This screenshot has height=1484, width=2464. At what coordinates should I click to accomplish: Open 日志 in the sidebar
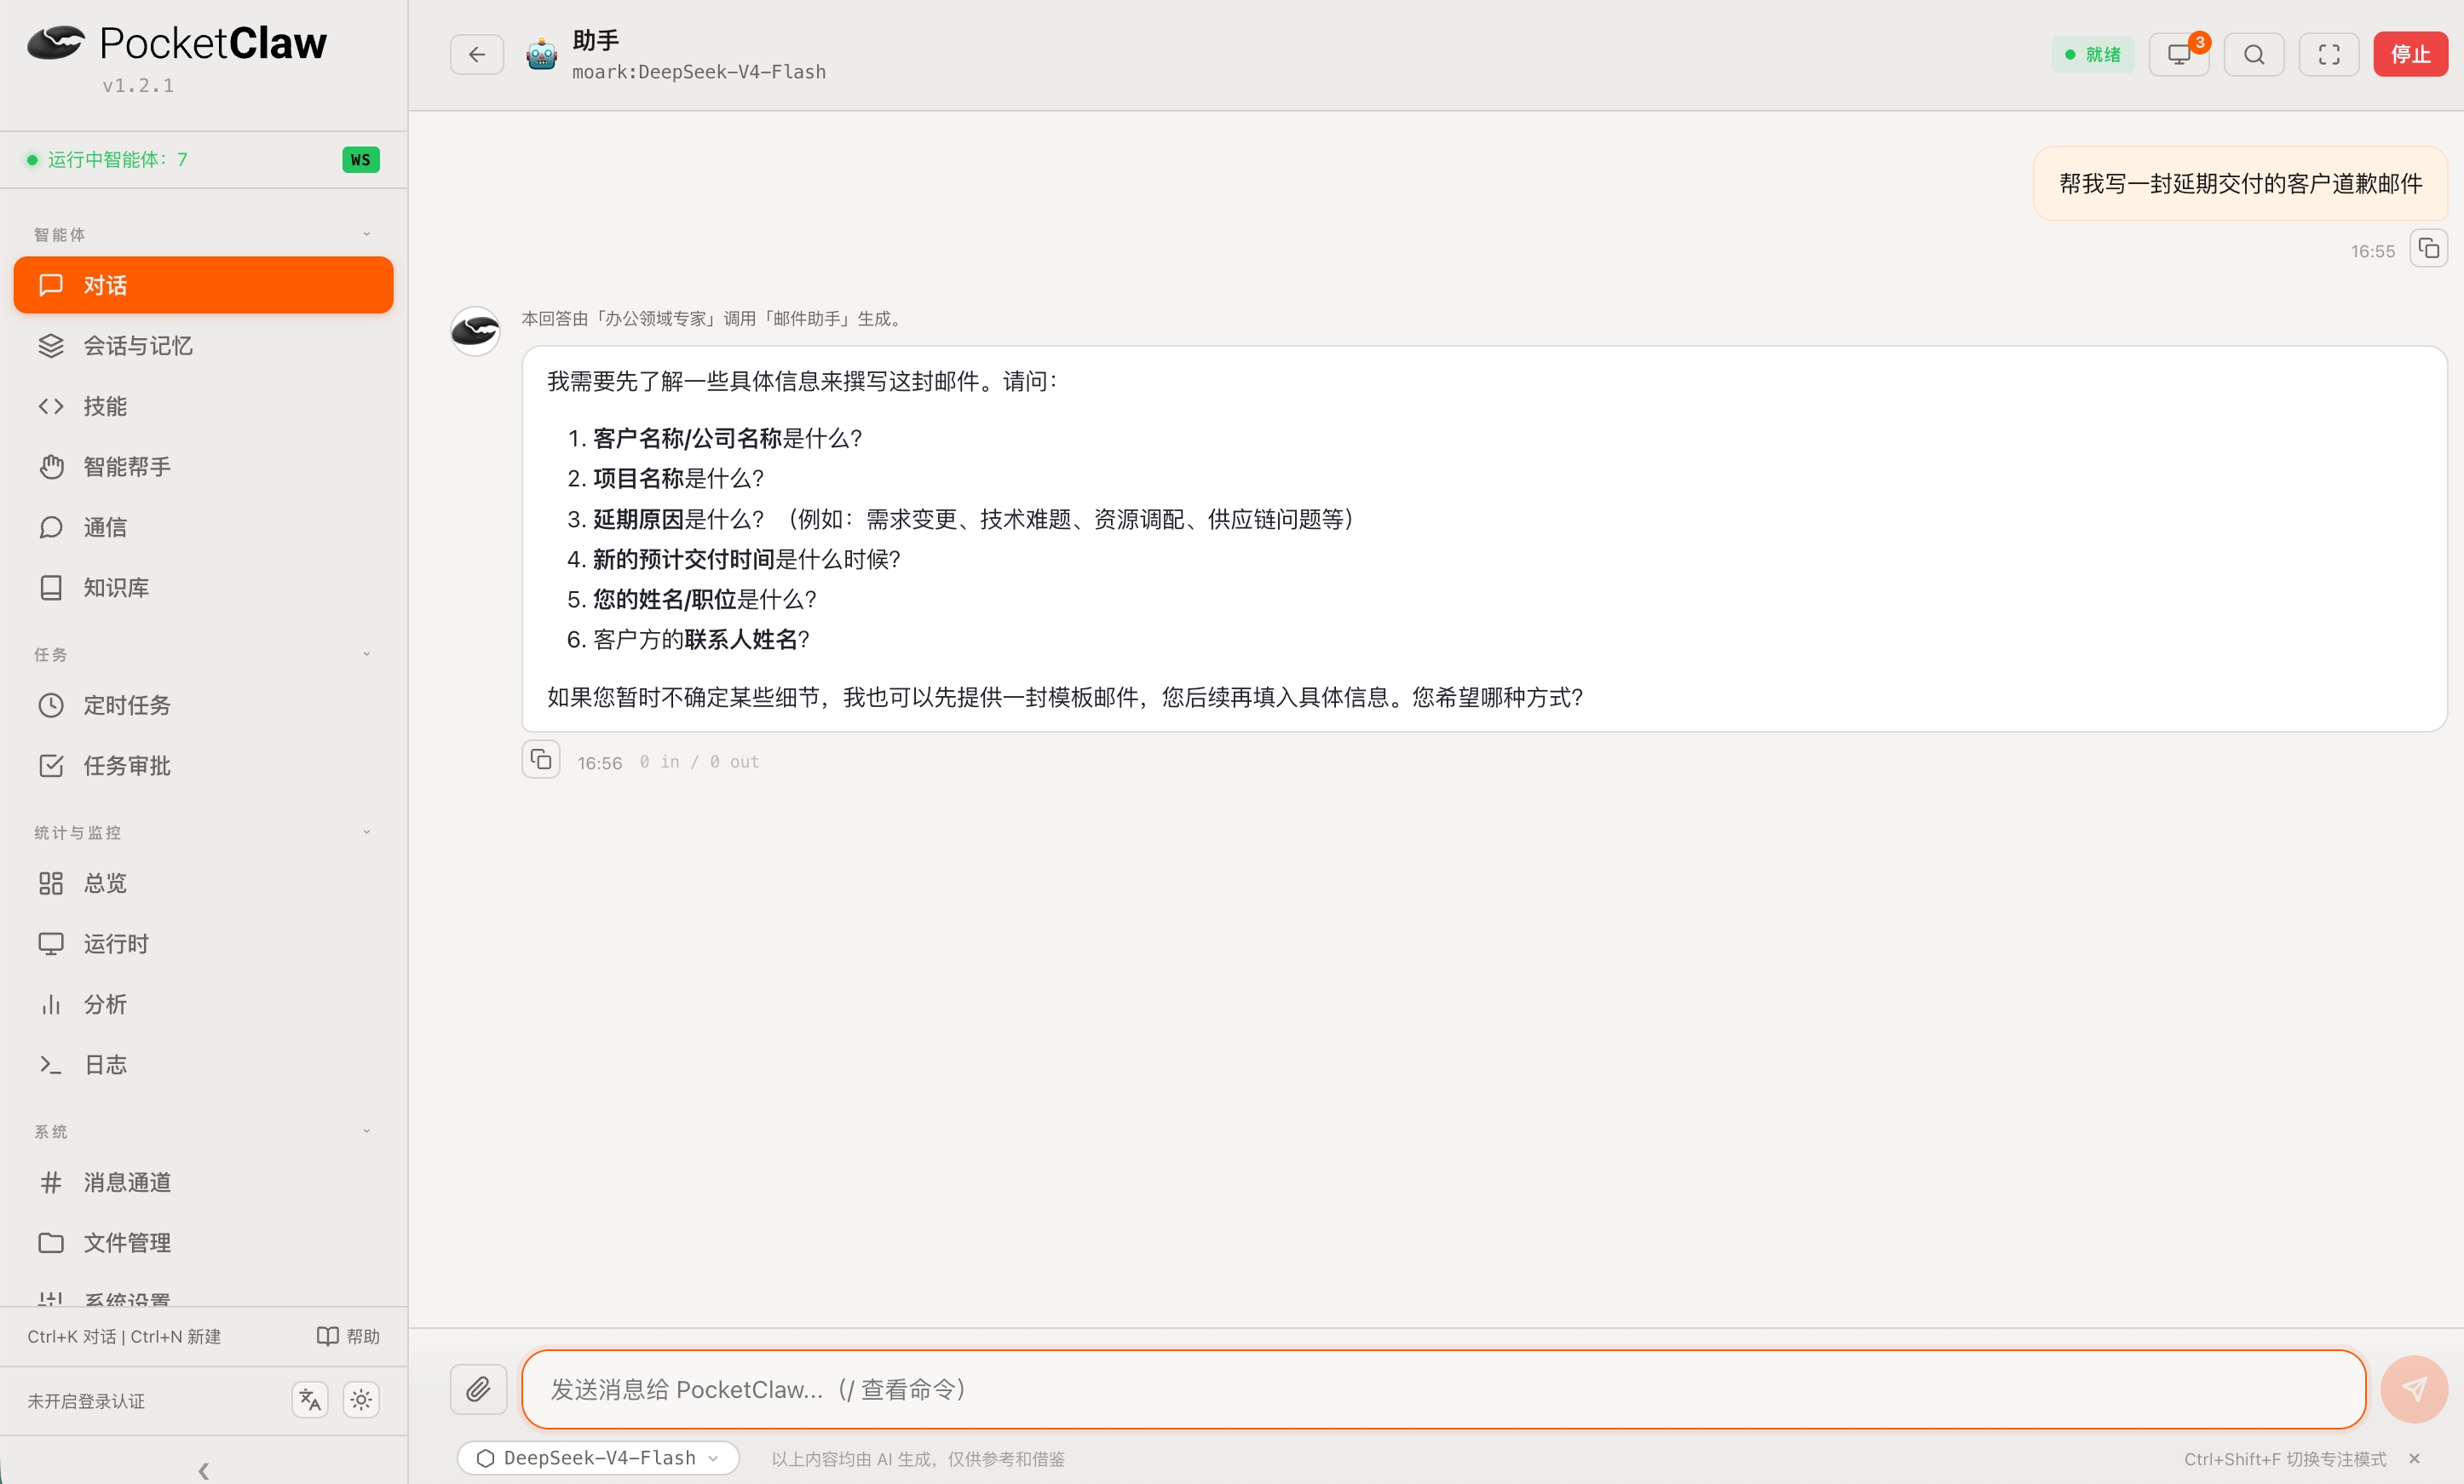click(203, 1065)
